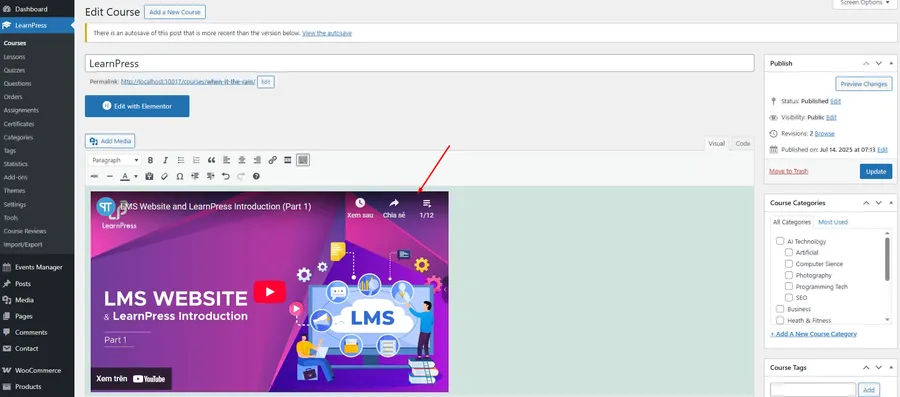The image size is (900, 397).
Task: Check the SEO category
Action: 789,298
